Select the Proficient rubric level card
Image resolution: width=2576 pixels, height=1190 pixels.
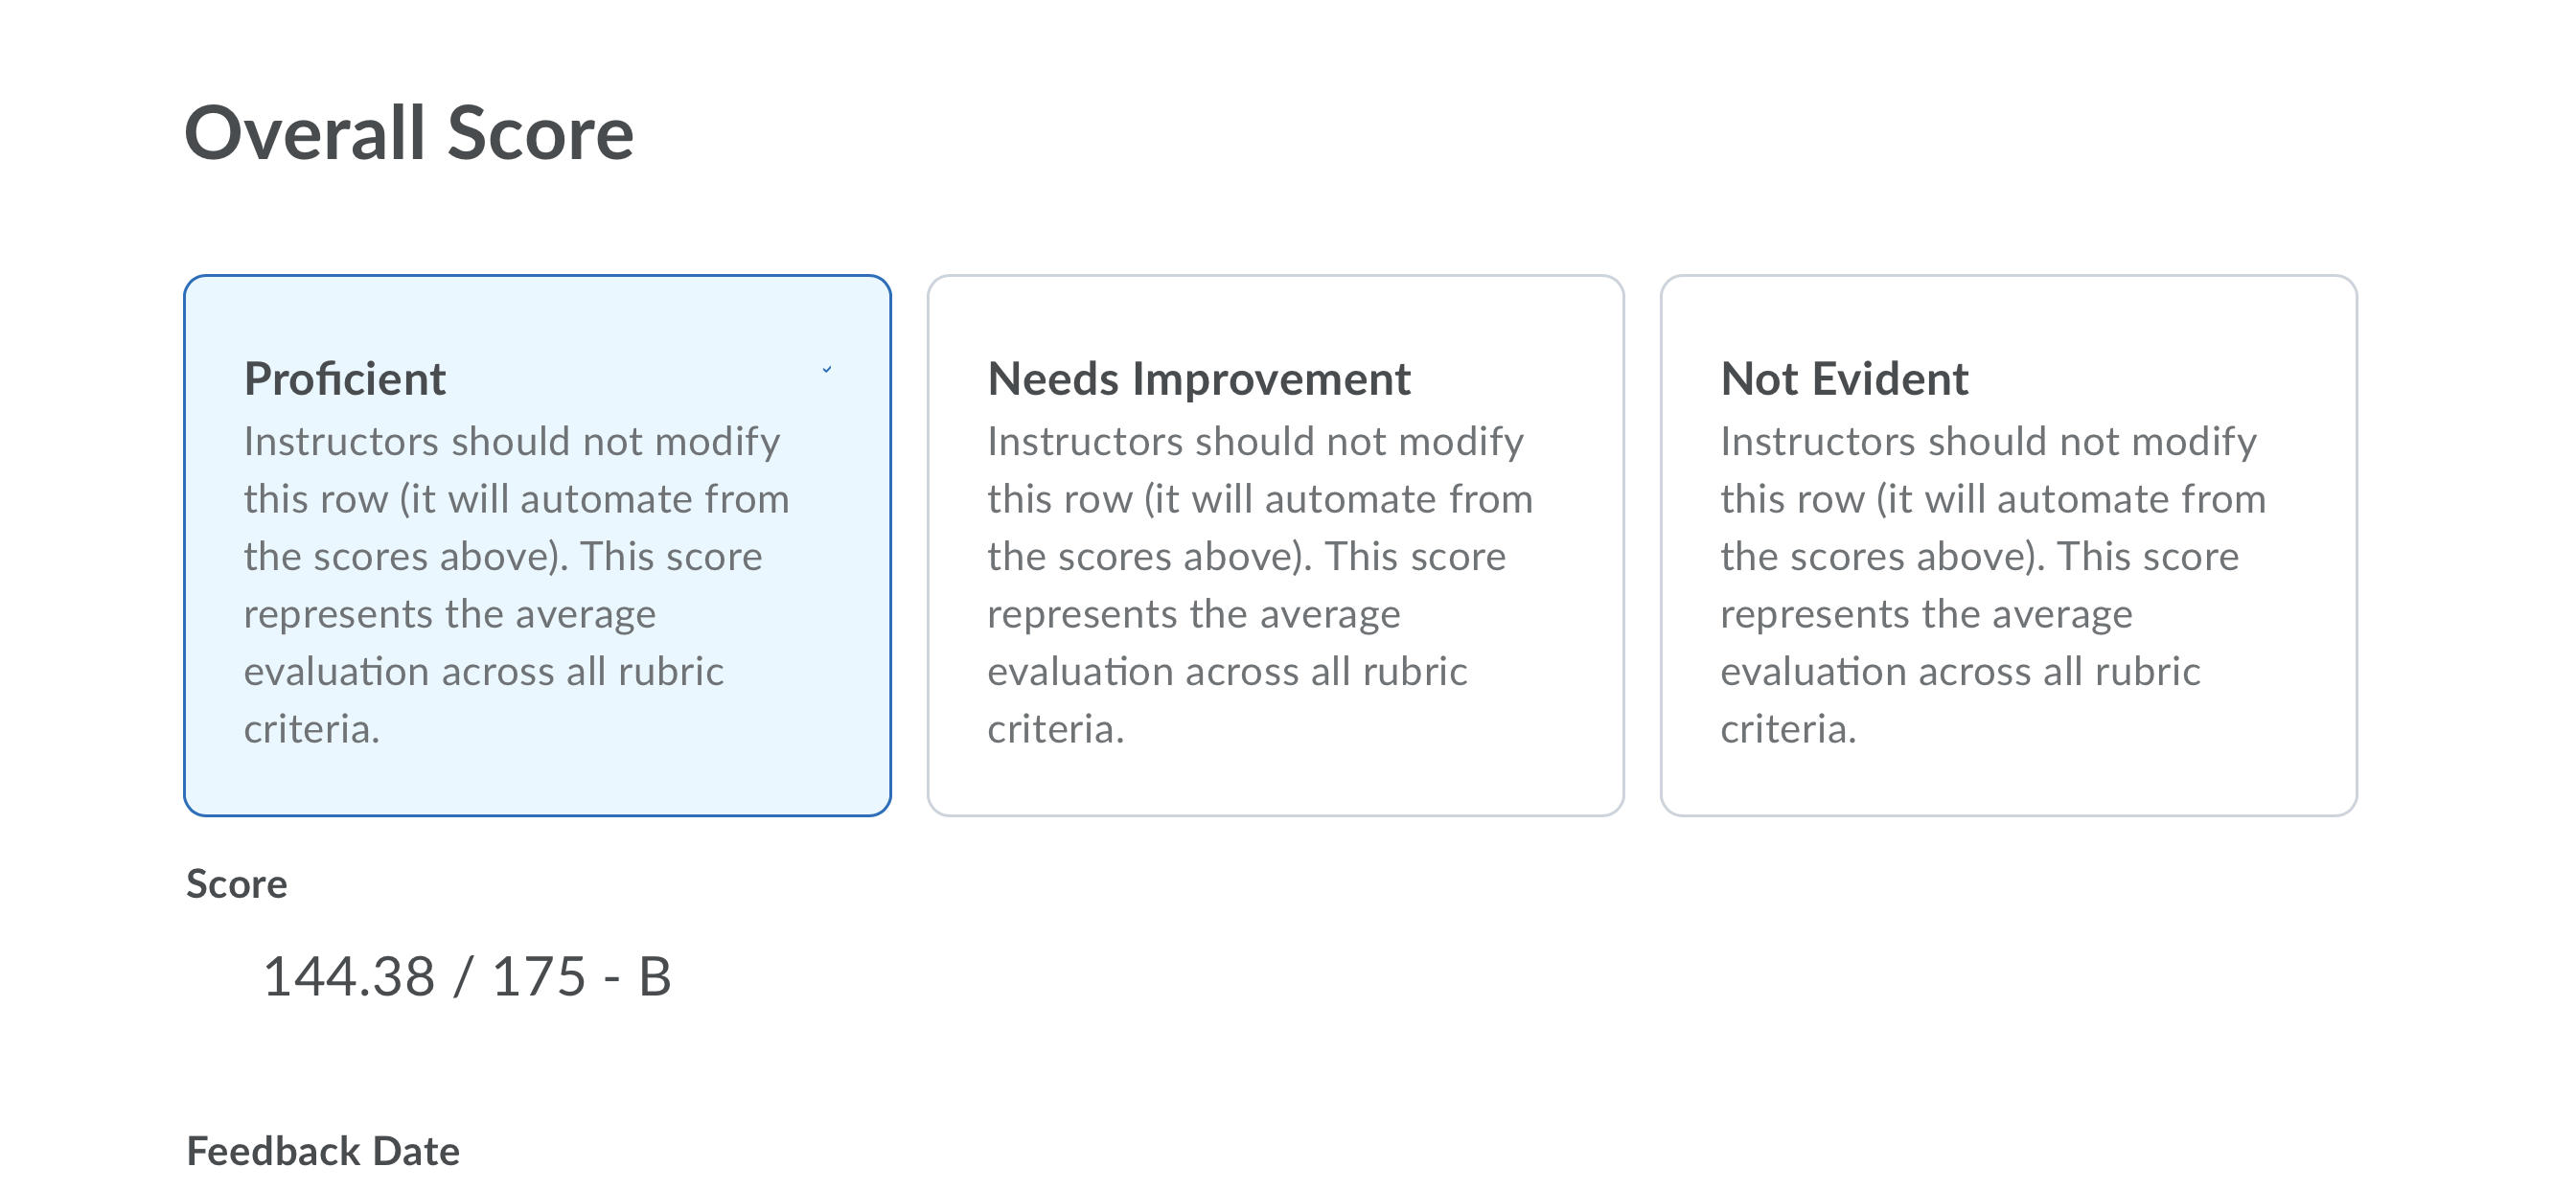pos(537,545)
